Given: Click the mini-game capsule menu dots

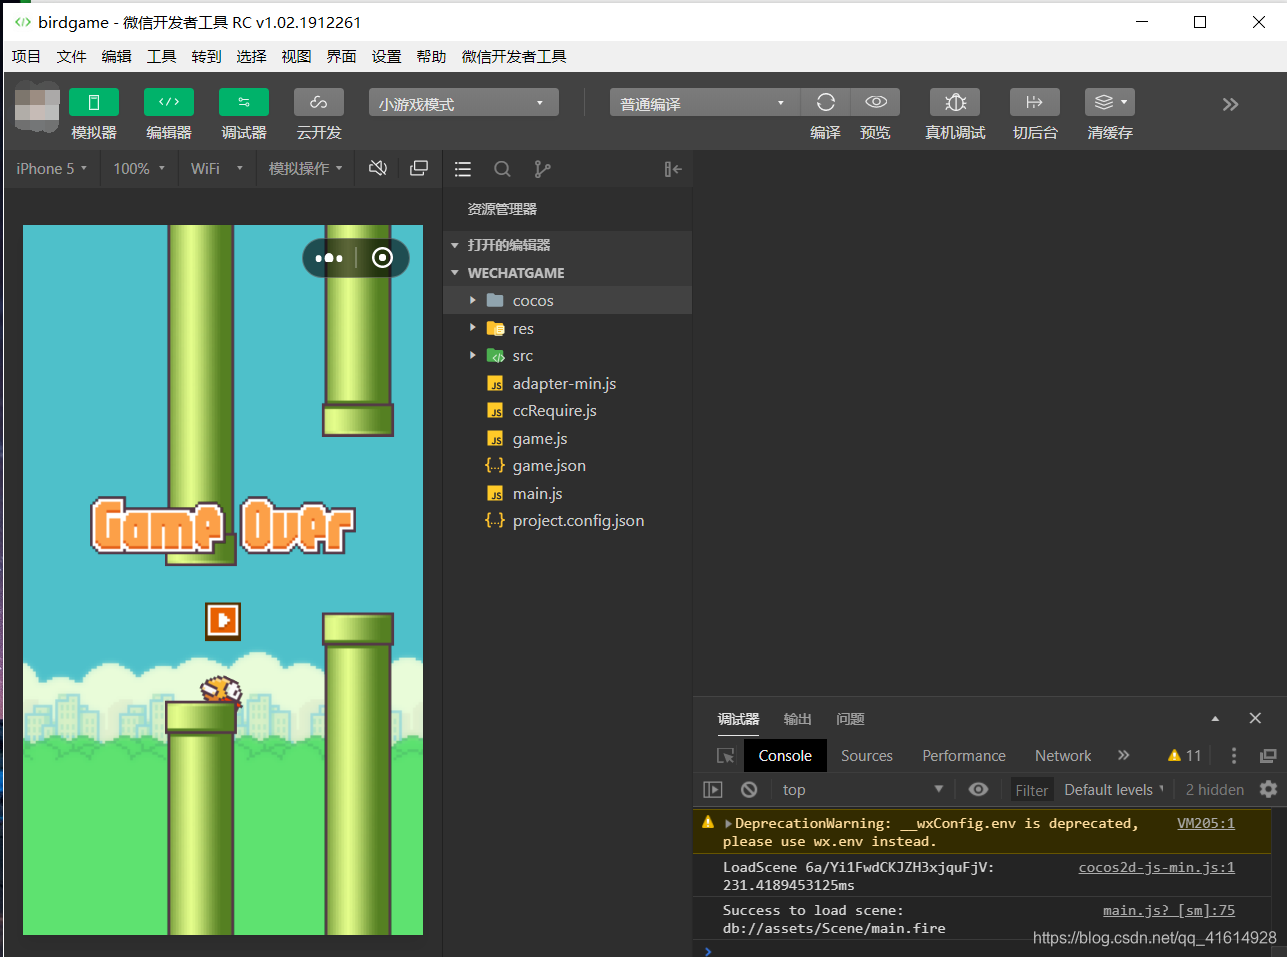Looking at the screenshot, I should [x=329, y=258].
